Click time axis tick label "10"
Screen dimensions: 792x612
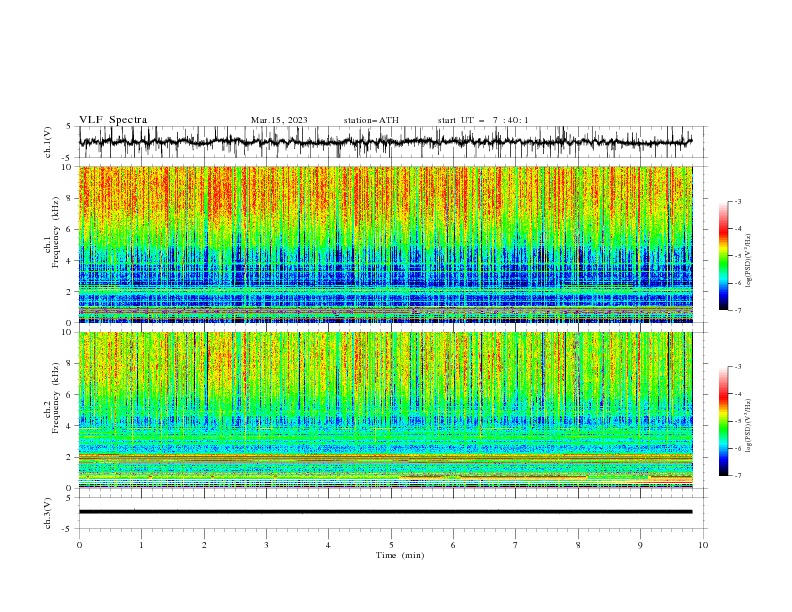(x=703, y=545)
